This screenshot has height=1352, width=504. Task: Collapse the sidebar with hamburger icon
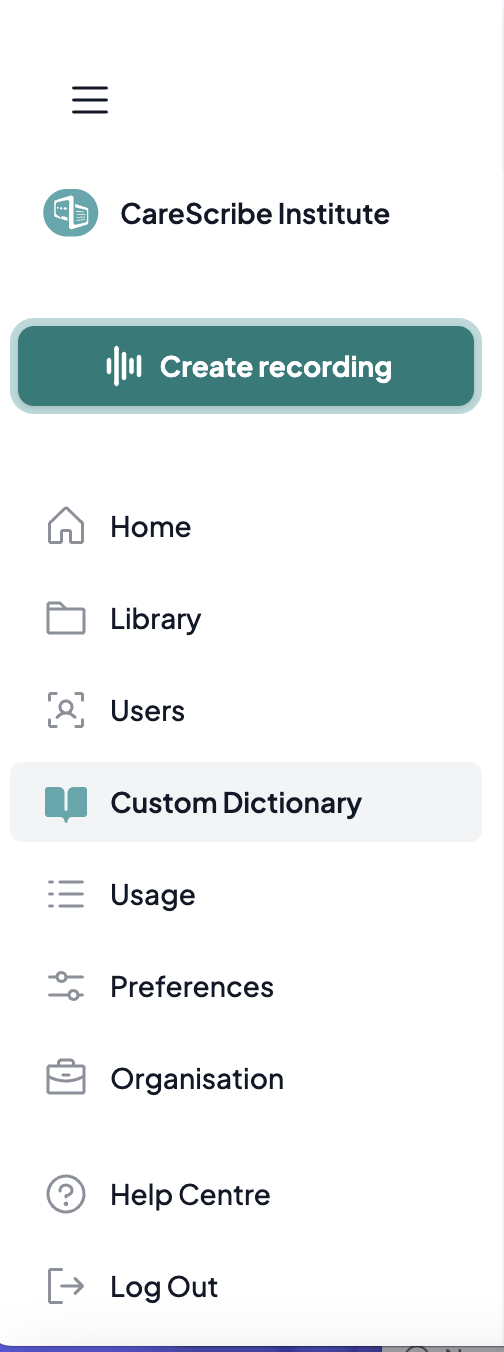(90, 100)
